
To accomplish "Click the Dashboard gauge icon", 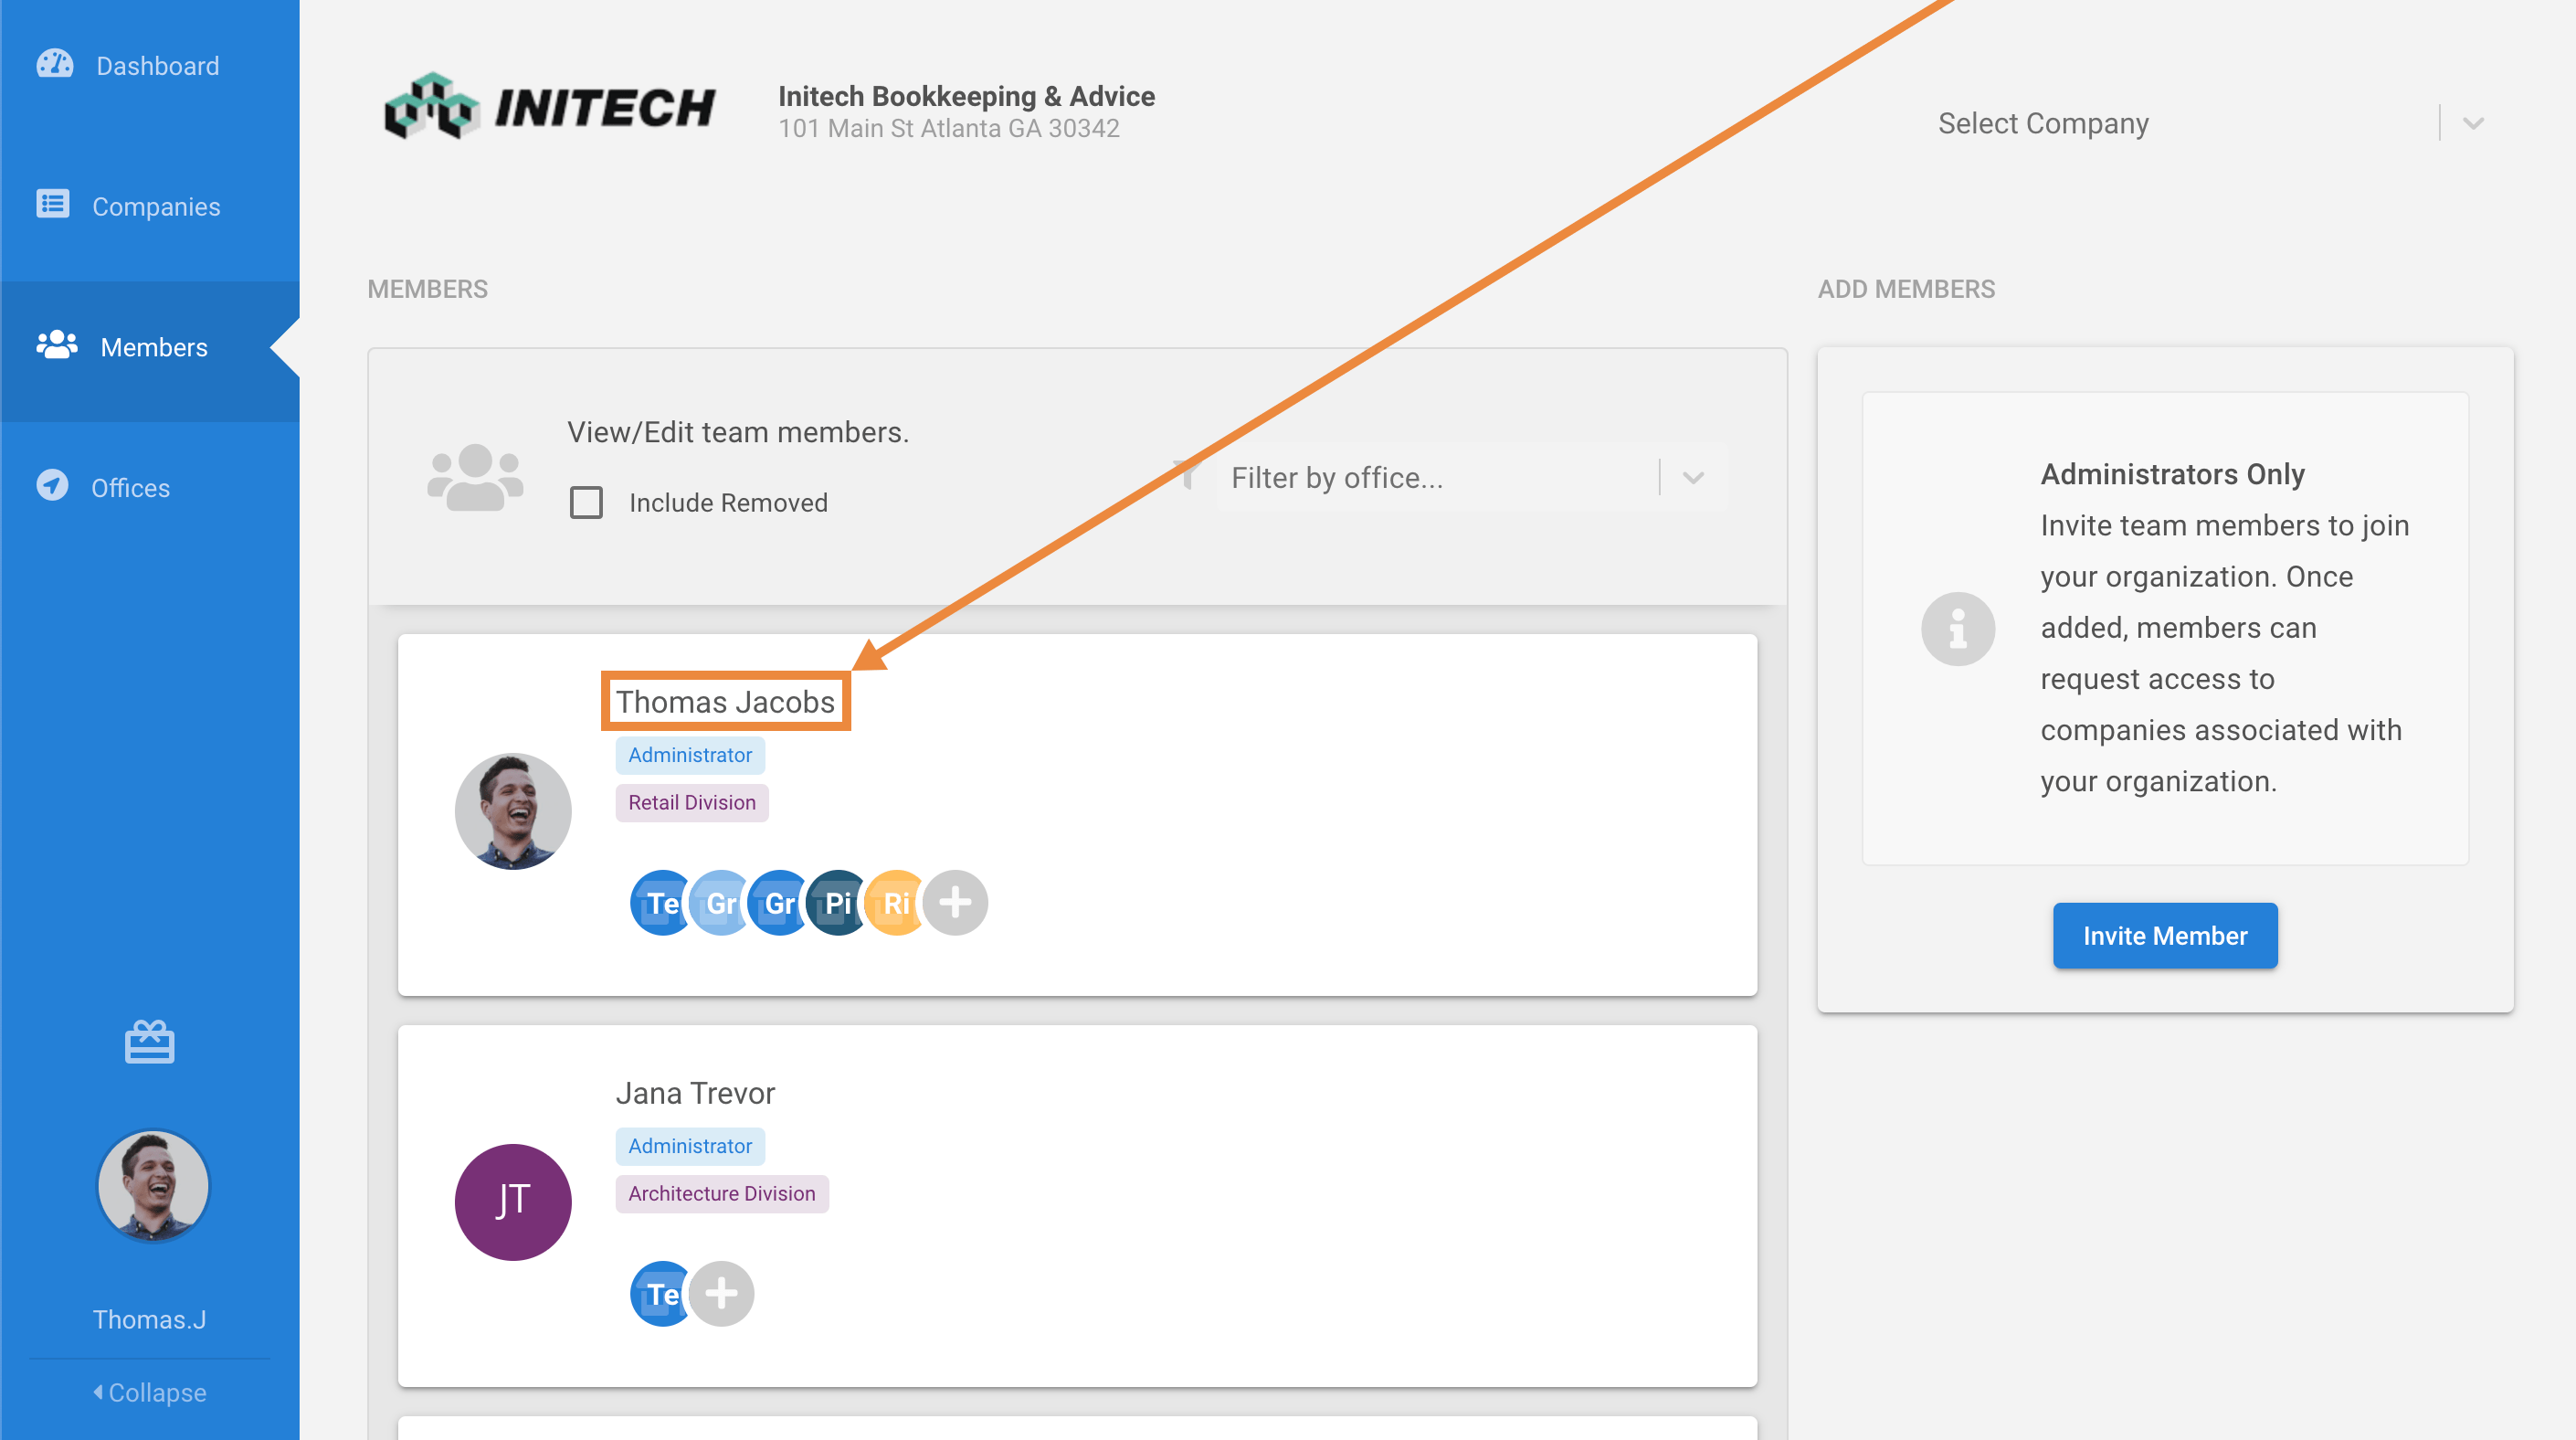I will tap(55, 64).
